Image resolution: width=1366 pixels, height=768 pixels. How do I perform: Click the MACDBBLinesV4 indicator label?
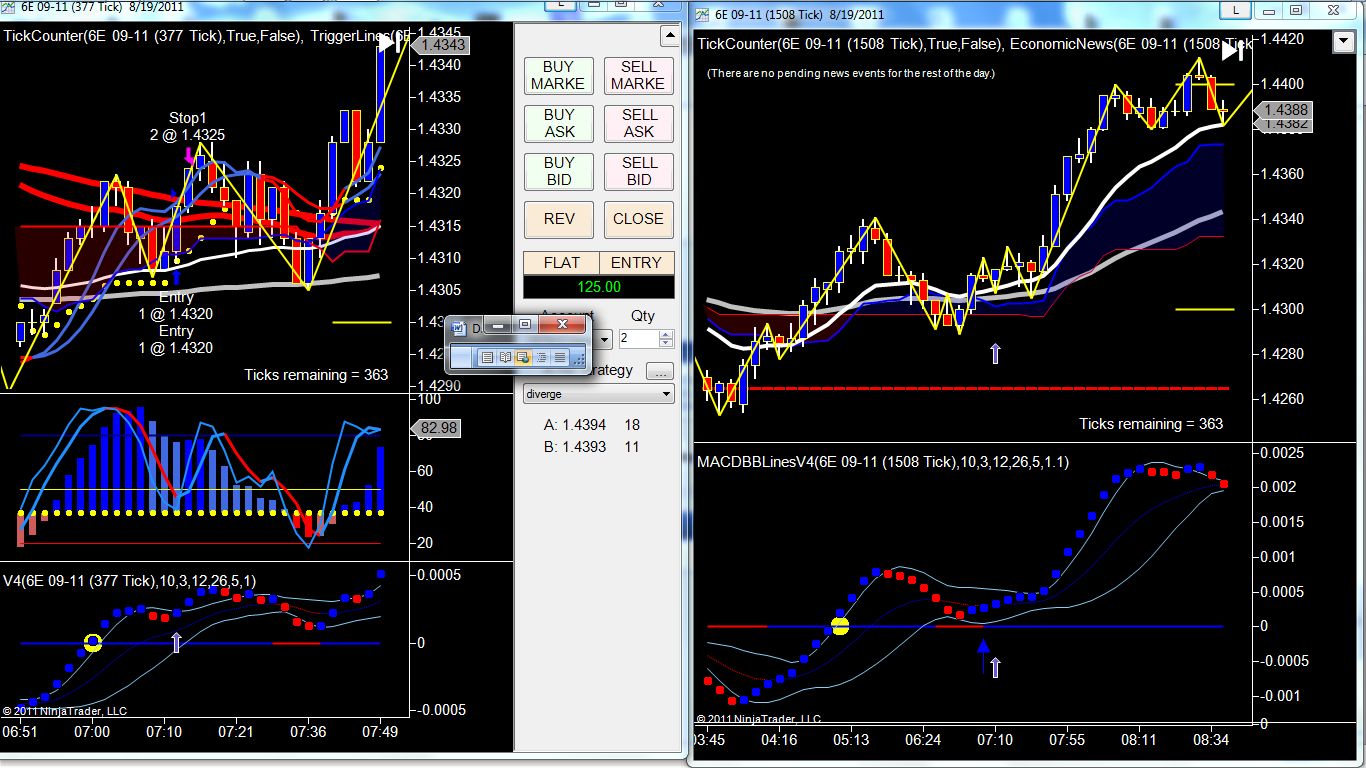coord(883,461)
